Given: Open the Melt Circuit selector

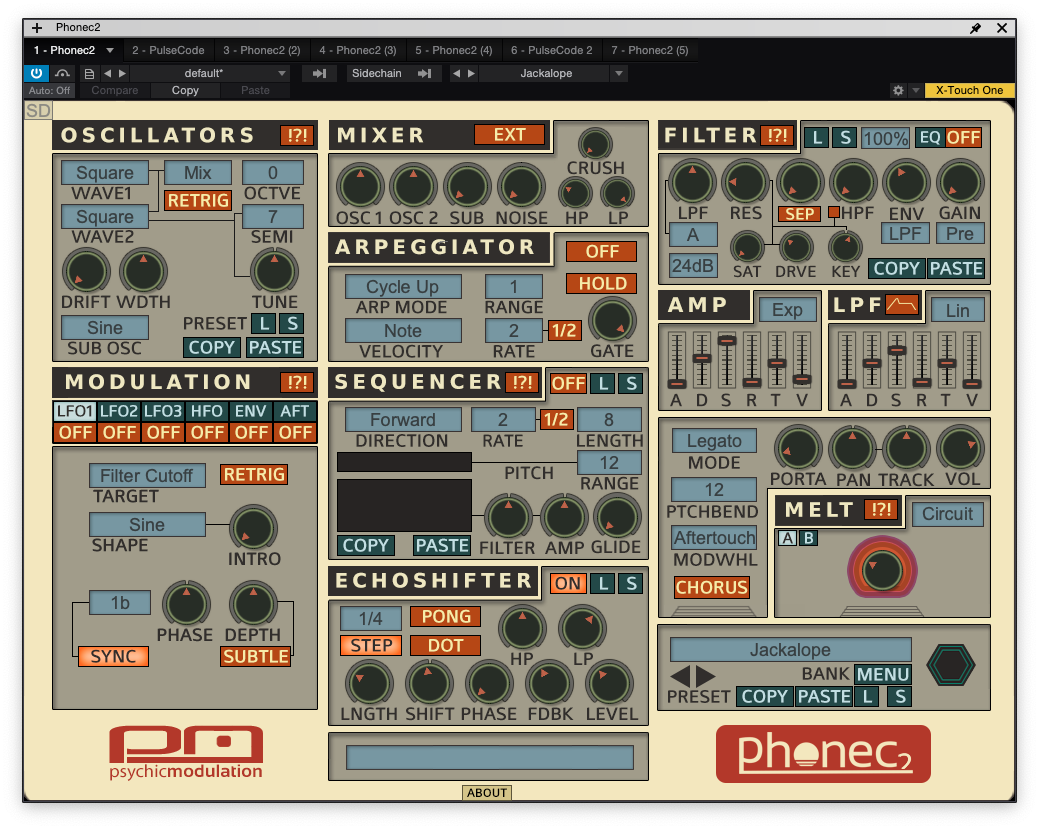Looking at the screenshot, I should [948, 514].
